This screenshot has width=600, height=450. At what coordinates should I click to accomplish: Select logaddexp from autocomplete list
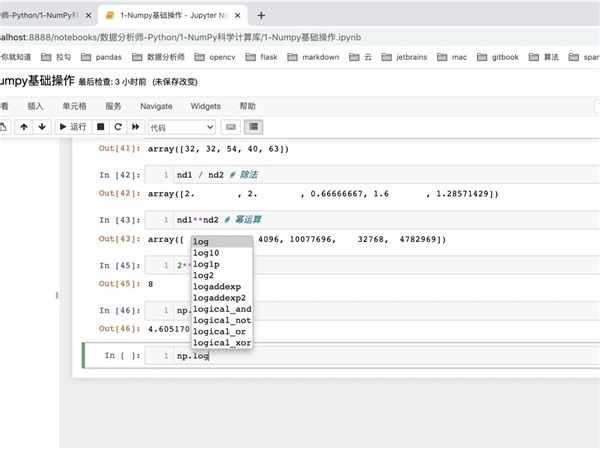point(222,287)
